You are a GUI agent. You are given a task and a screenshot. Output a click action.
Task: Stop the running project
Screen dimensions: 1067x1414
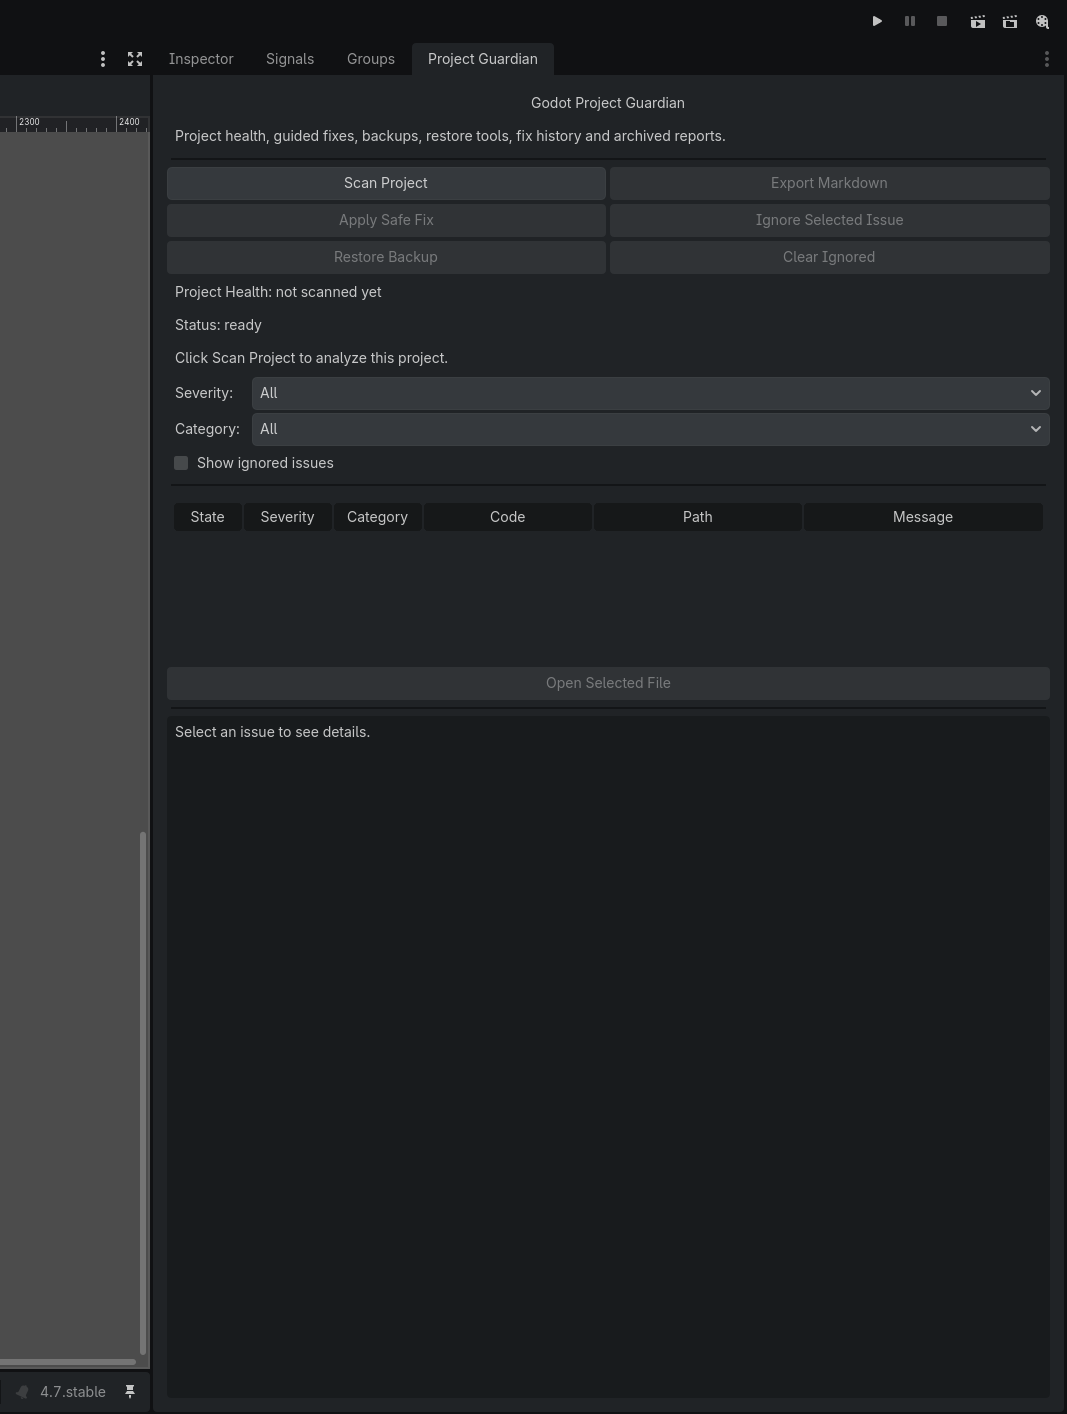tap(942, 21)
